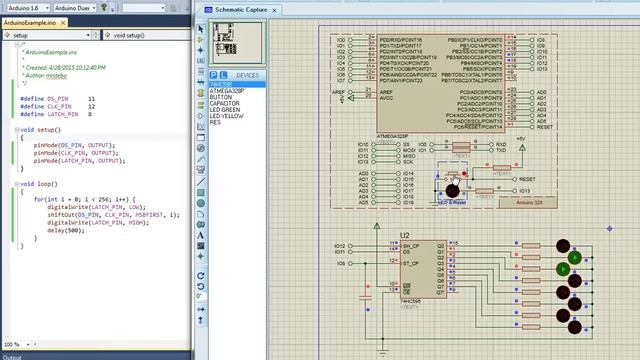Select the 2D text tool

coord(200,235)
